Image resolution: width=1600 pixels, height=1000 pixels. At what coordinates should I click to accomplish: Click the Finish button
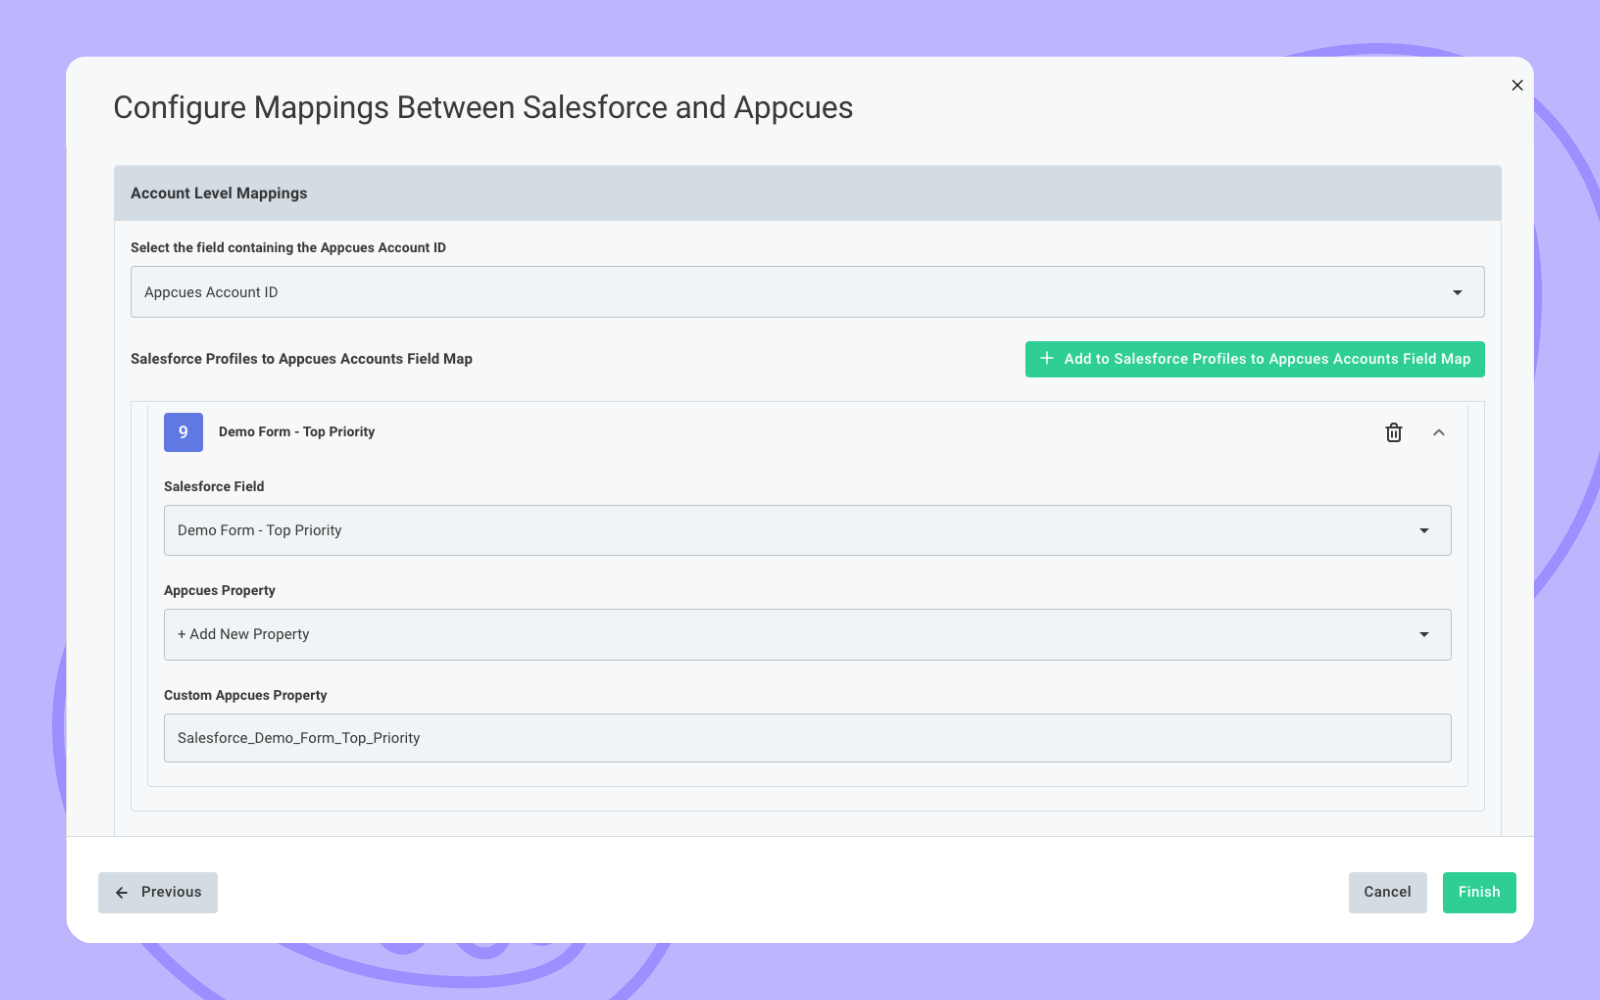tap(1479, 892)
